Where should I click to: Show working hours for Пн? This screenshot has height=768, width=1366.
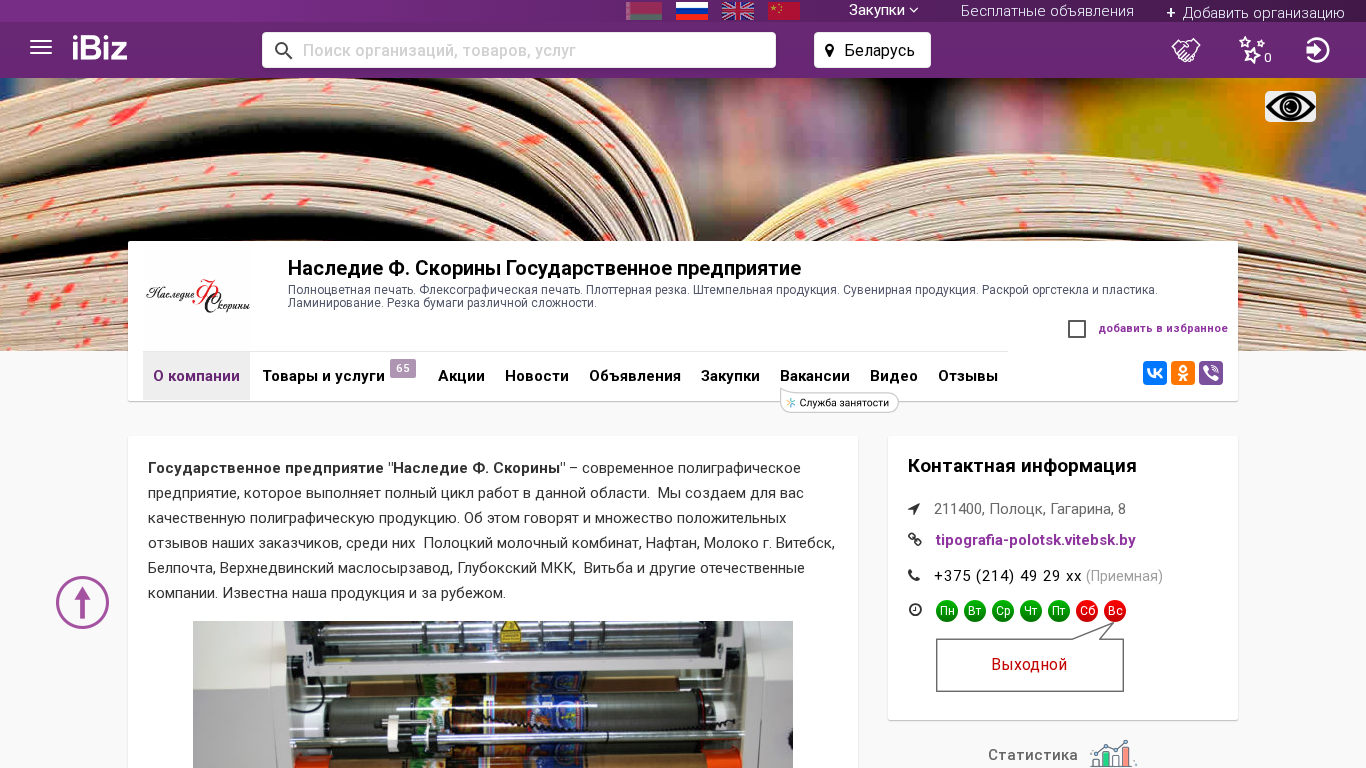coord(947,611)
